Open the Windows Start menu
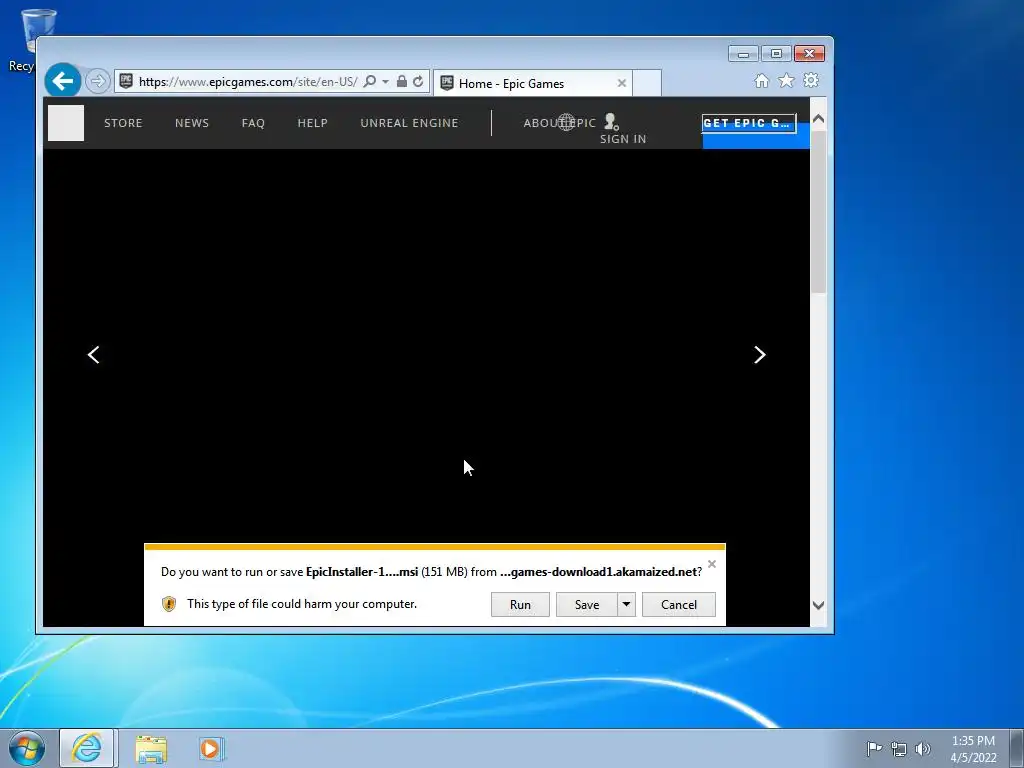 (x=26, y=748)
